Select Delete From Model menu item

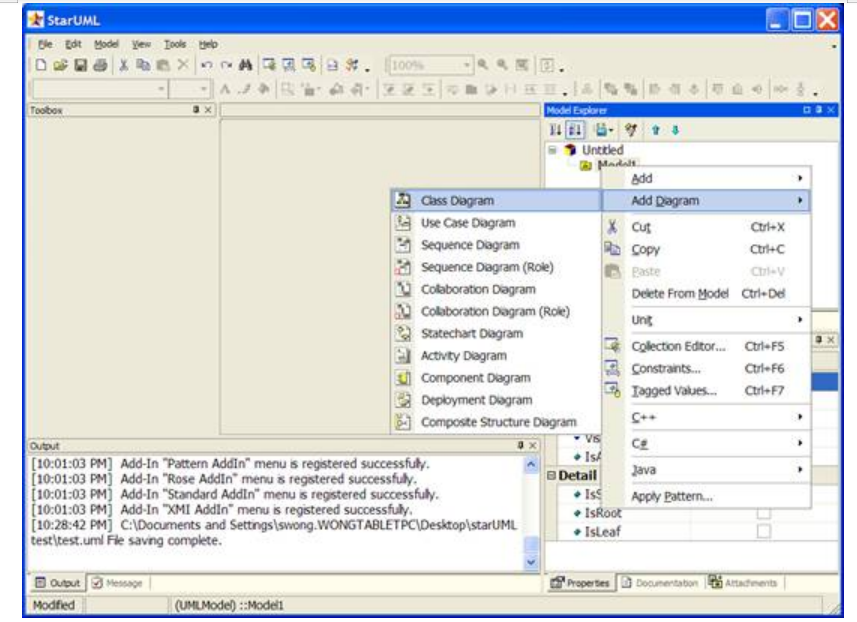tap(706, 294)
